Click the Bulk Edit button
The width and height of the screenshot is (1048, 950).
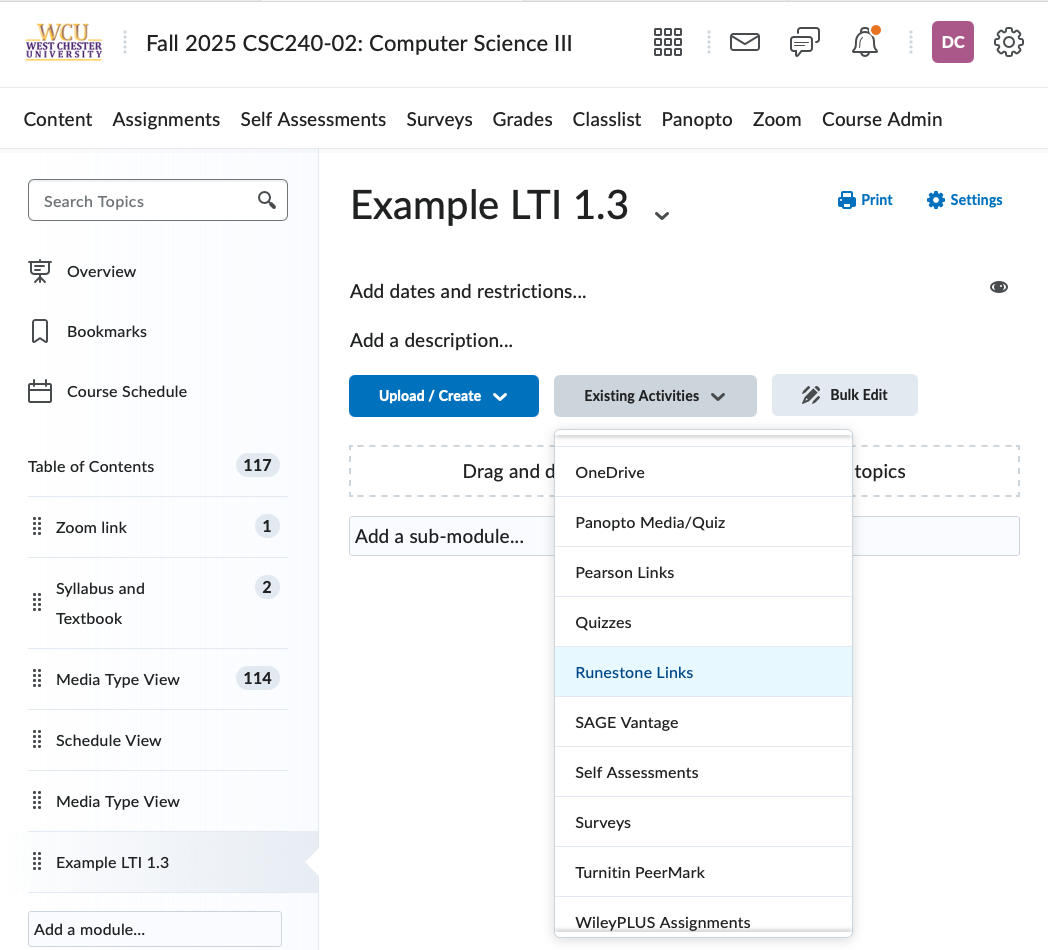tap(844, 395)
